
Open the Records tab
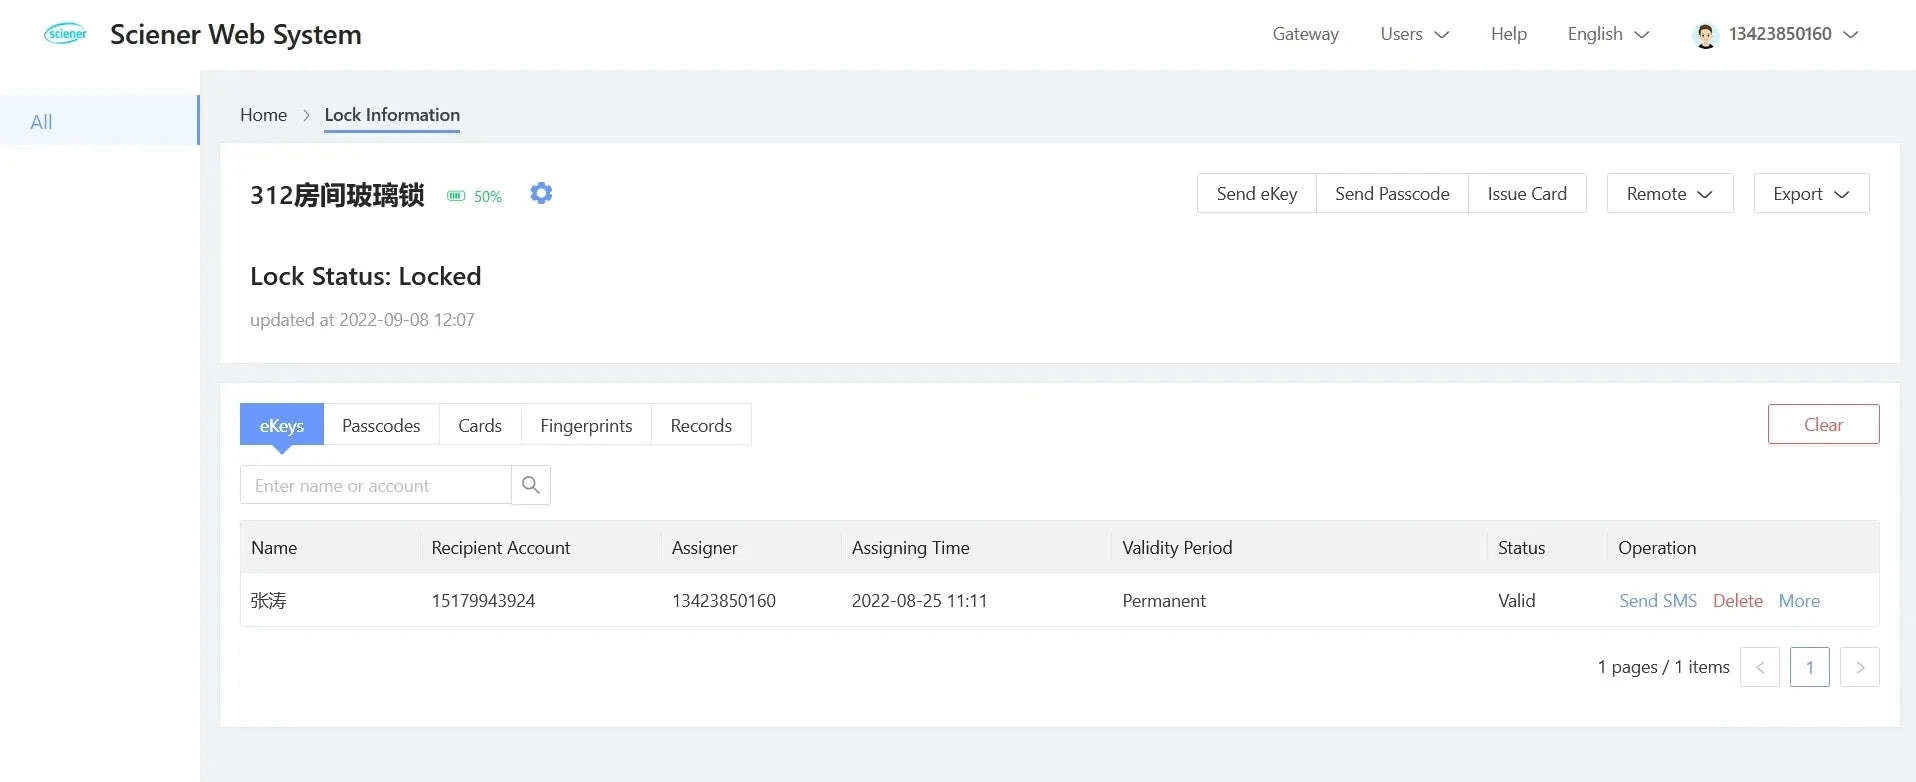pos(700,425)
